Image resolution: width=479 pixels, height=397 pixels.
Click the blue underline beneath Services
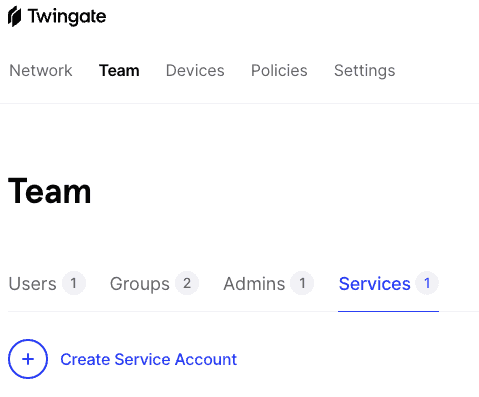(388, 311)
